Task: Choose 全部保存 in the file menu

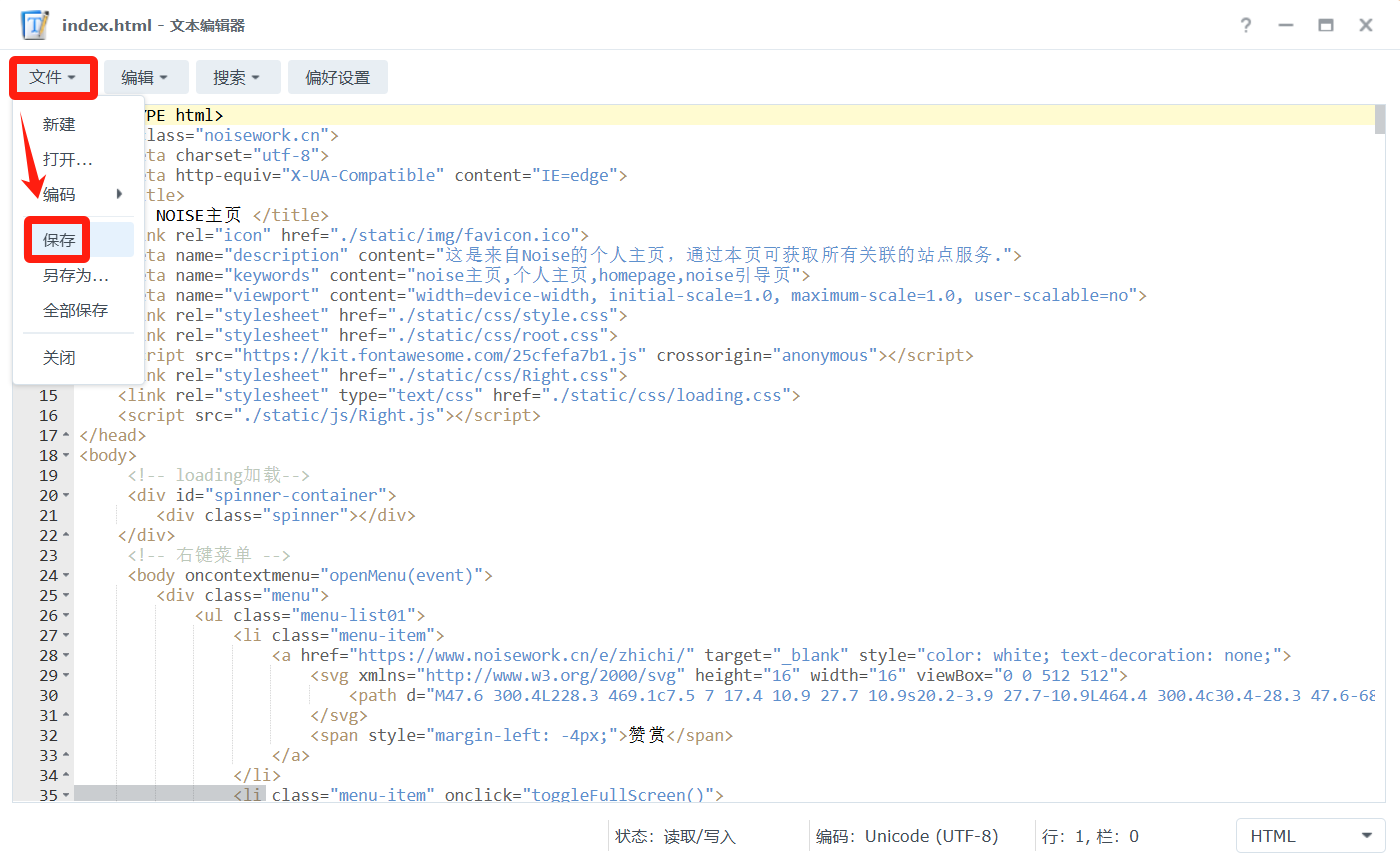Action: [75, 310]
